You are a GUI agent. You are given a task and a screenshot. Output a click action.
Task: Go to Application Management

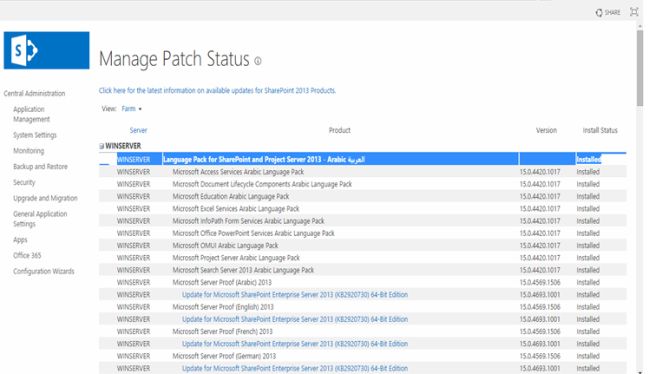click(x=32, y=114)
